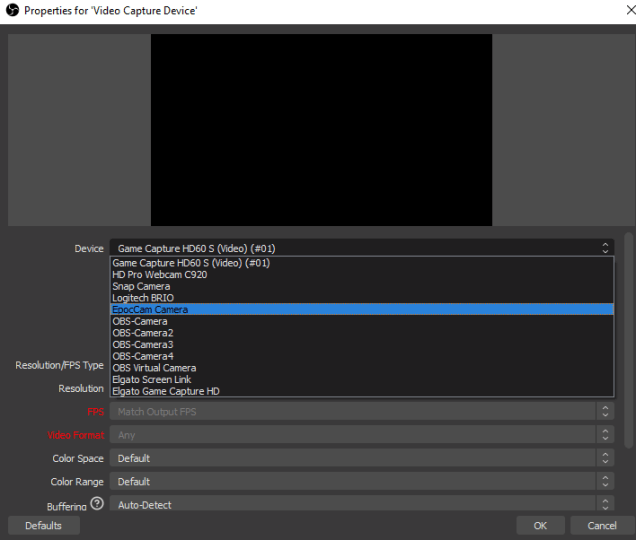This screenshot has width=636, height=540.
Task: Select Snap Camera in the list
Action: [x=361, y=287]
